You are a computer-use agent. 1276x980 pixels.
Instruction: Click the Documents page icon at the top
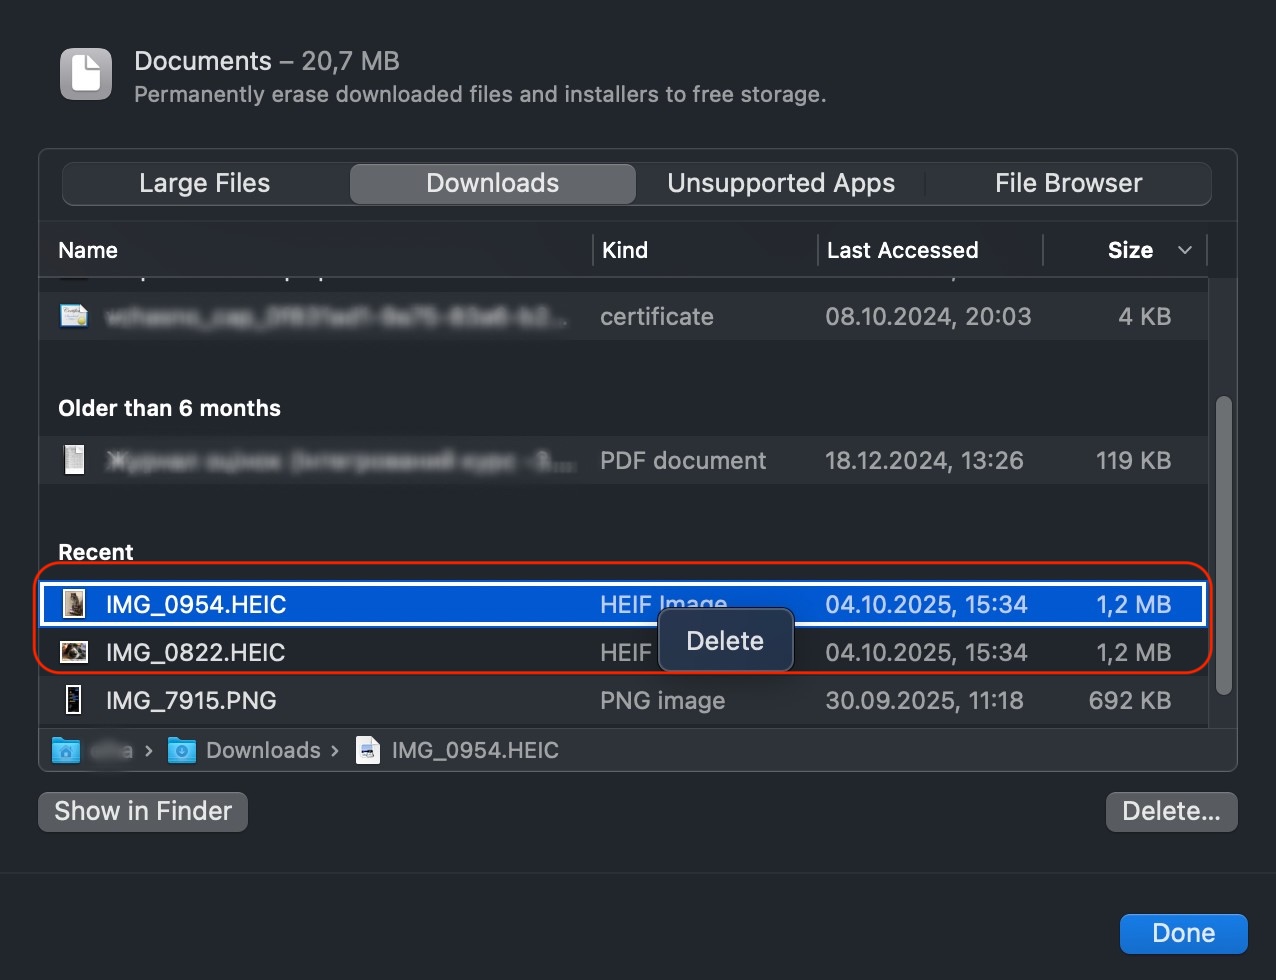coord(85,74)
